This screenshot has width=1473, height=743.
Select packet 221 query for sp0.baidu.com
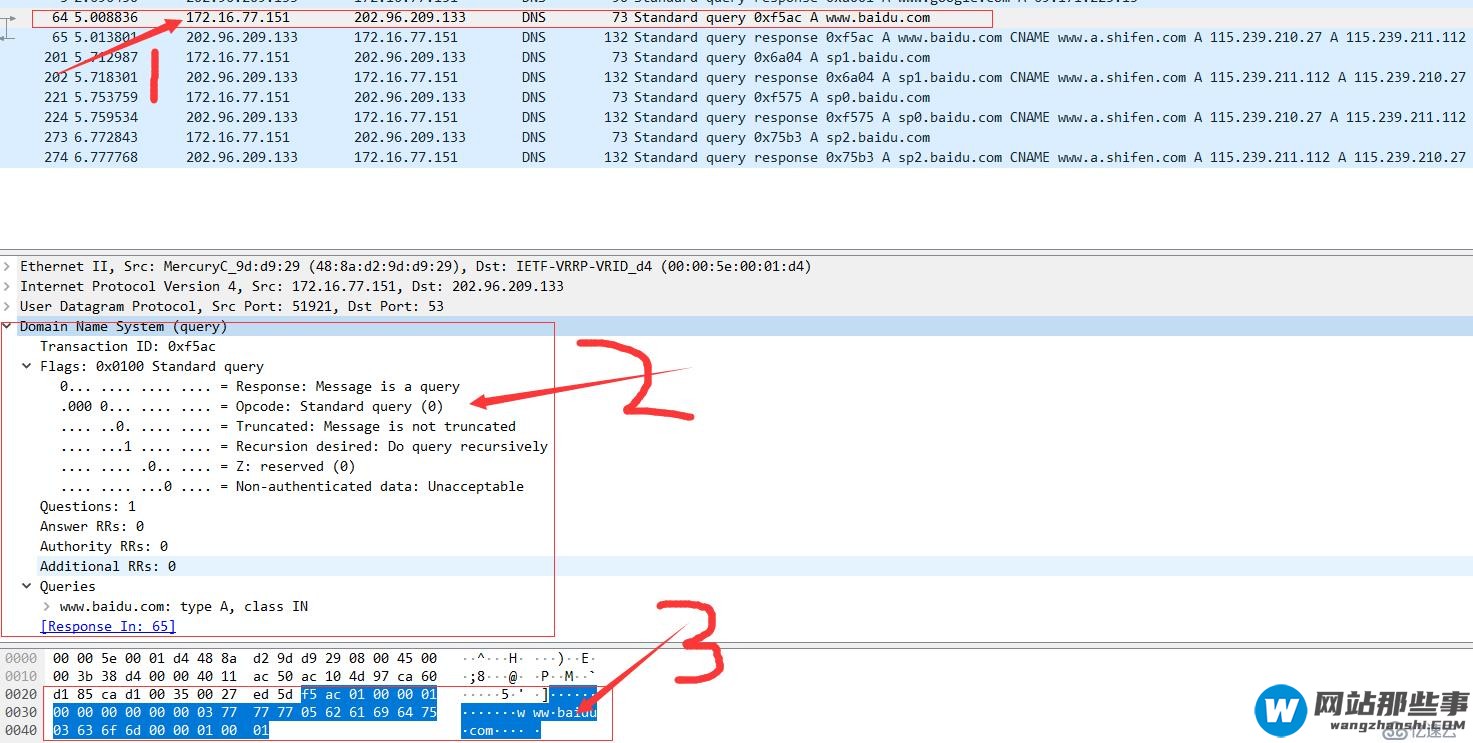[x=736, y=97]
